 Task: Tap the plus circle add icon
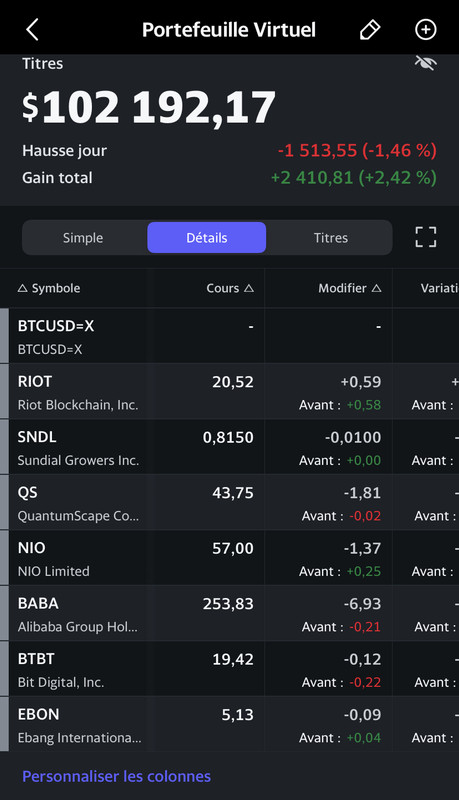426,30
